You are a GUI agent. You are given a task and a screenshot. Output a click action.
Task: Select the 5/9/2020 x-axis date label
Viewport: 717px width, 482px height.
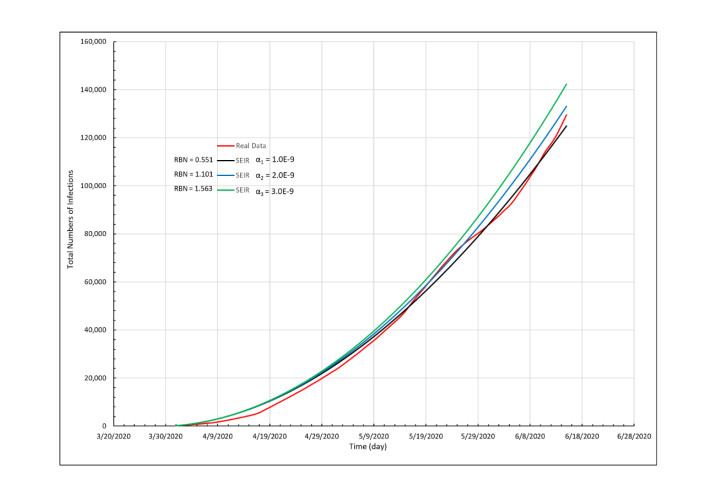(x=373, y=436)
